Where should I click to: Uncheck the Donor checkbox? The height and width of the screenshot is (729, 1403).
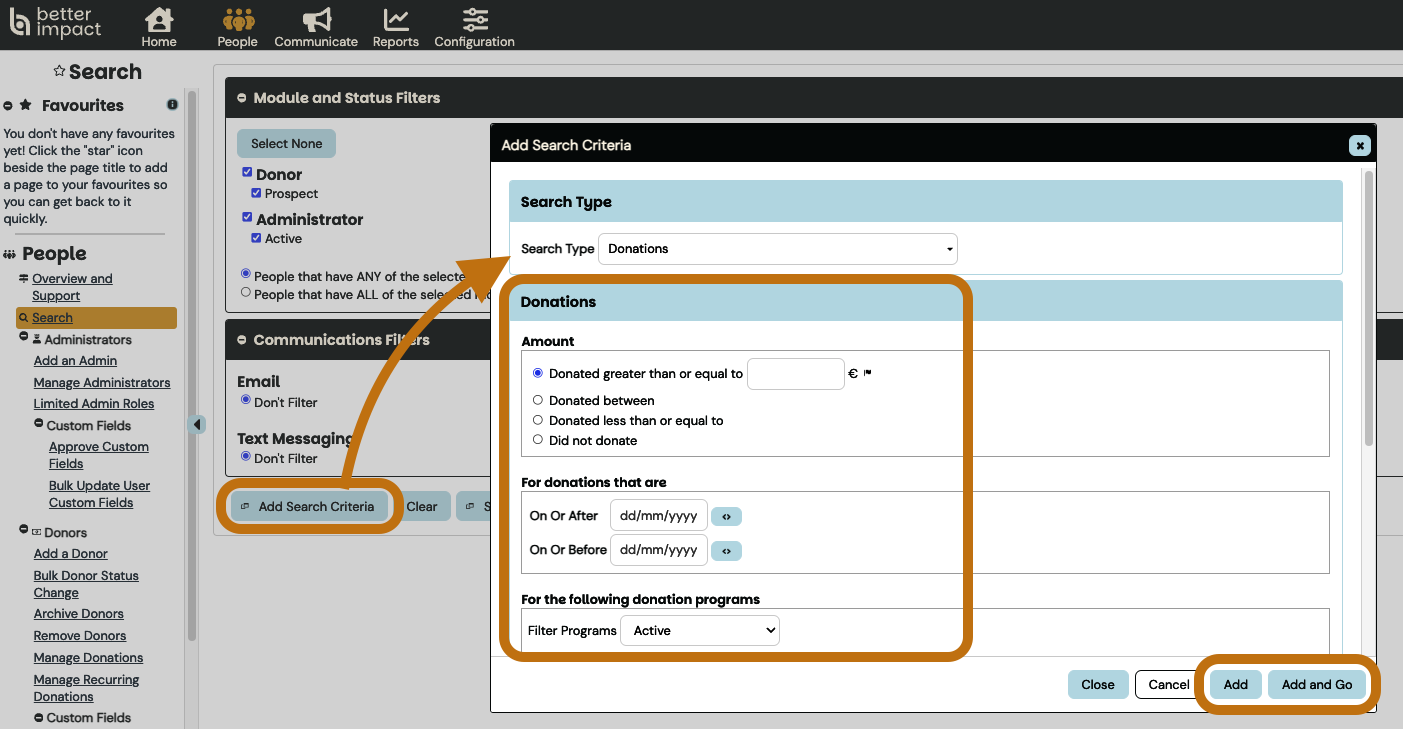click(x=247, y=173)
